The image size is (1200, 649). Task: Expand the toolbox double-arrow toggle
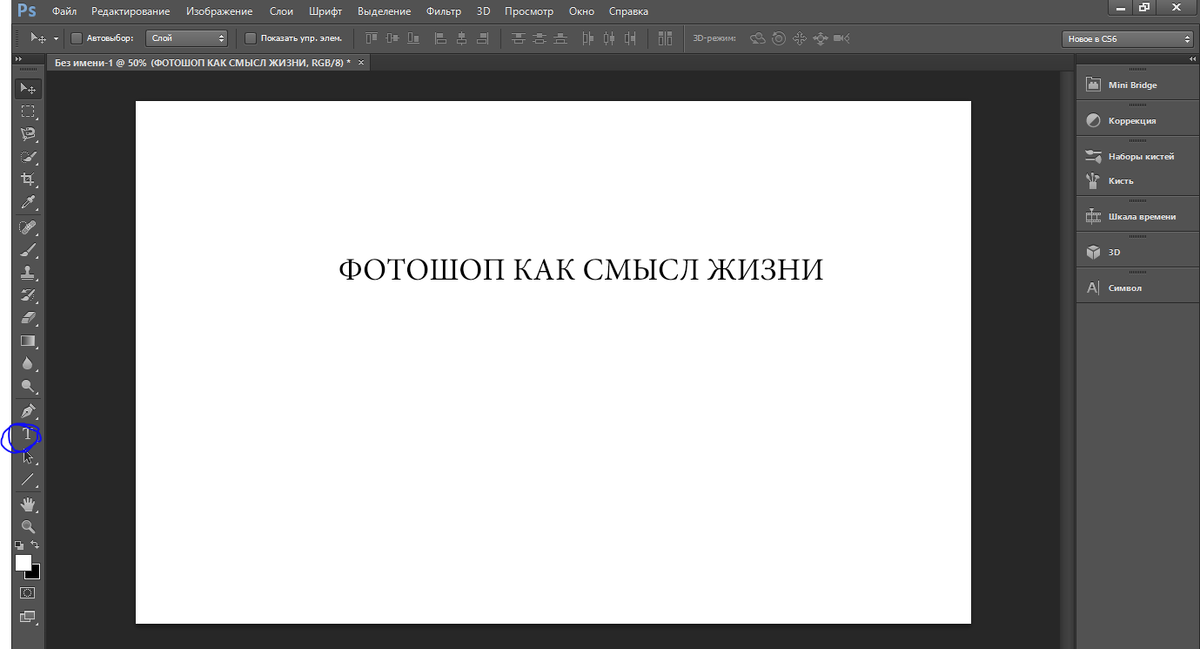[18, 60]
